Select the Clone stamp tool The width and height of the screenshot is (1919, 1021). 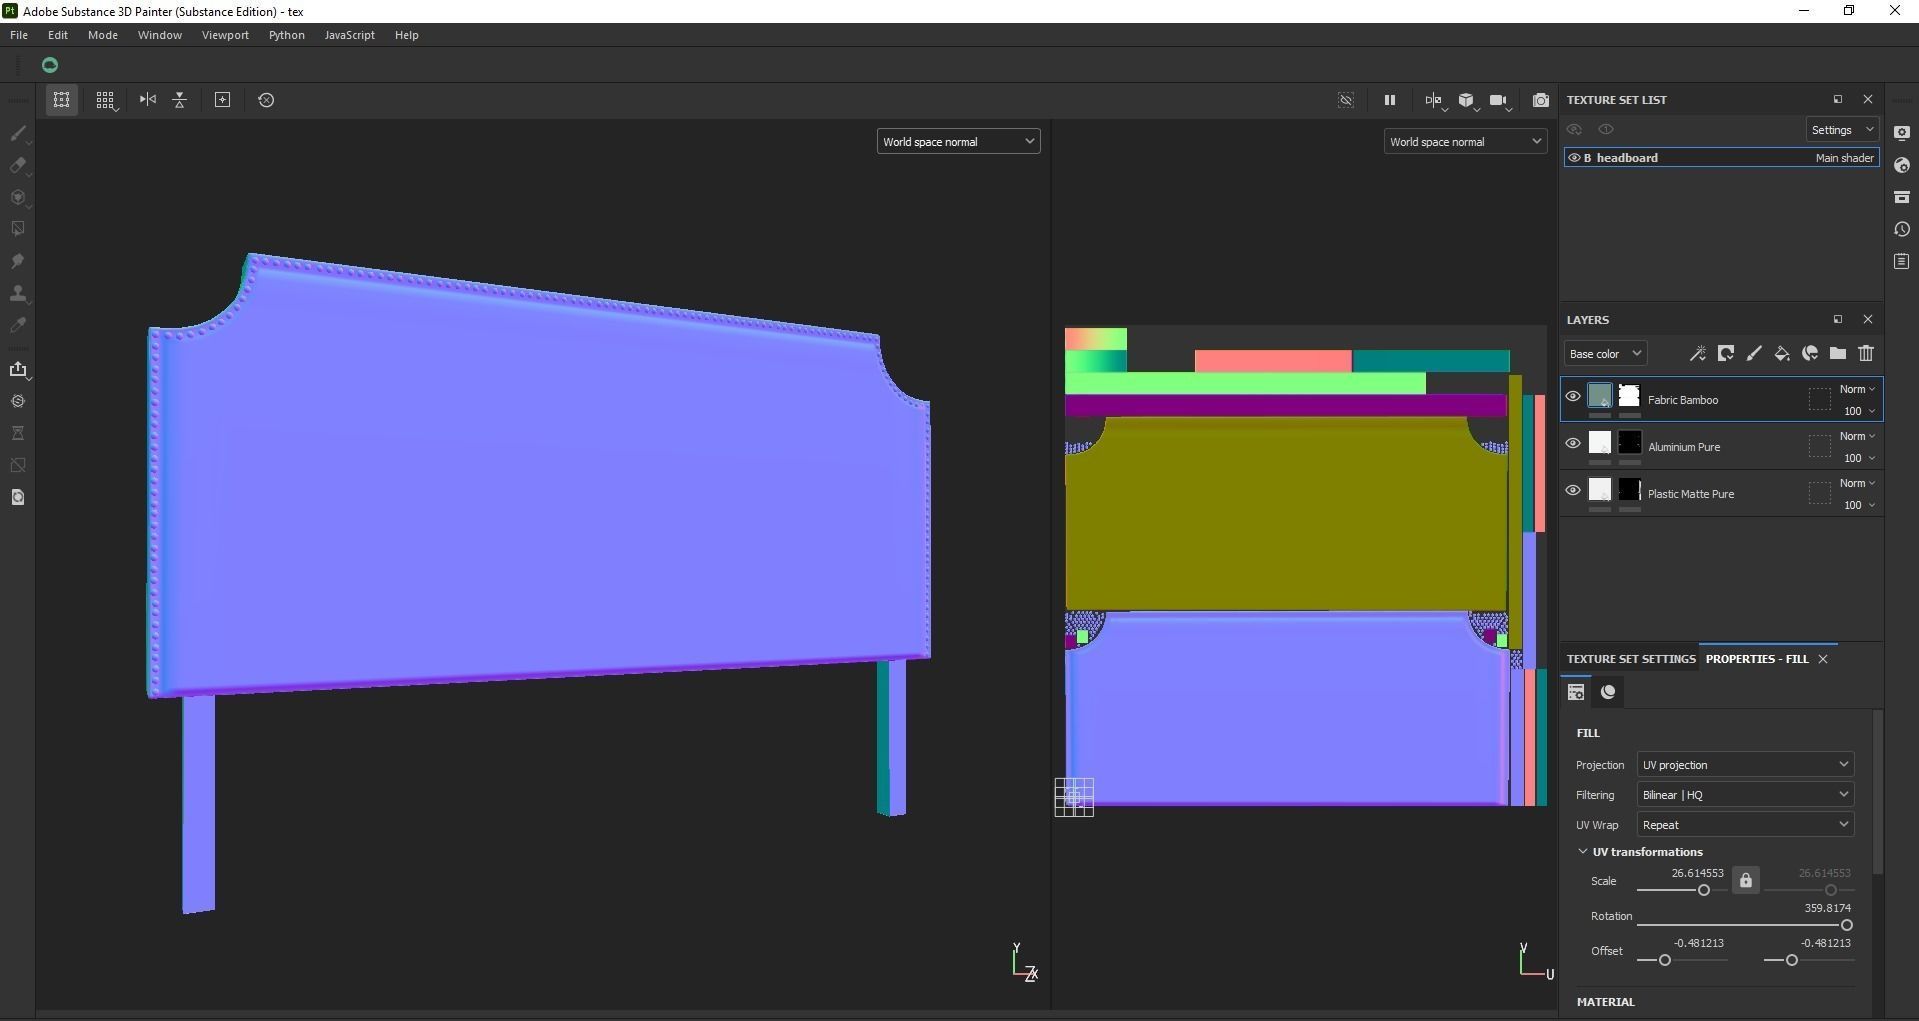click(18, 293)
